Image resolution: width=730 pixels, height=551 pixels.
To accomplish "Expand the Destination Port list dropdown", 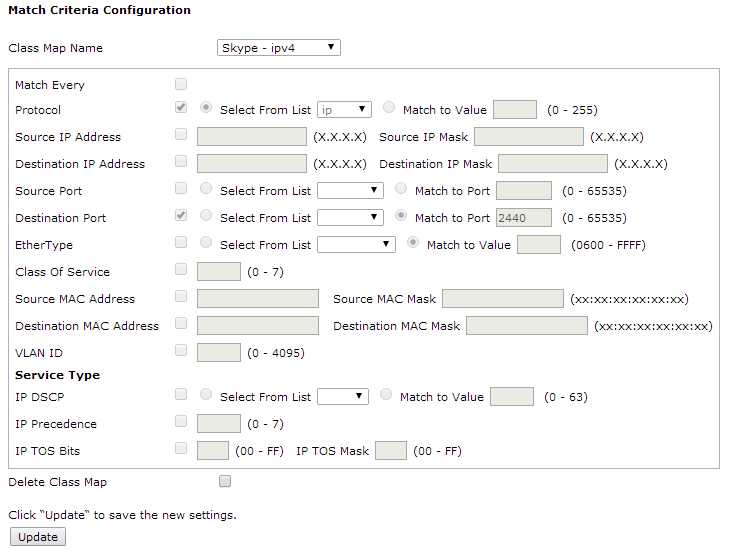I will (350, 217).
